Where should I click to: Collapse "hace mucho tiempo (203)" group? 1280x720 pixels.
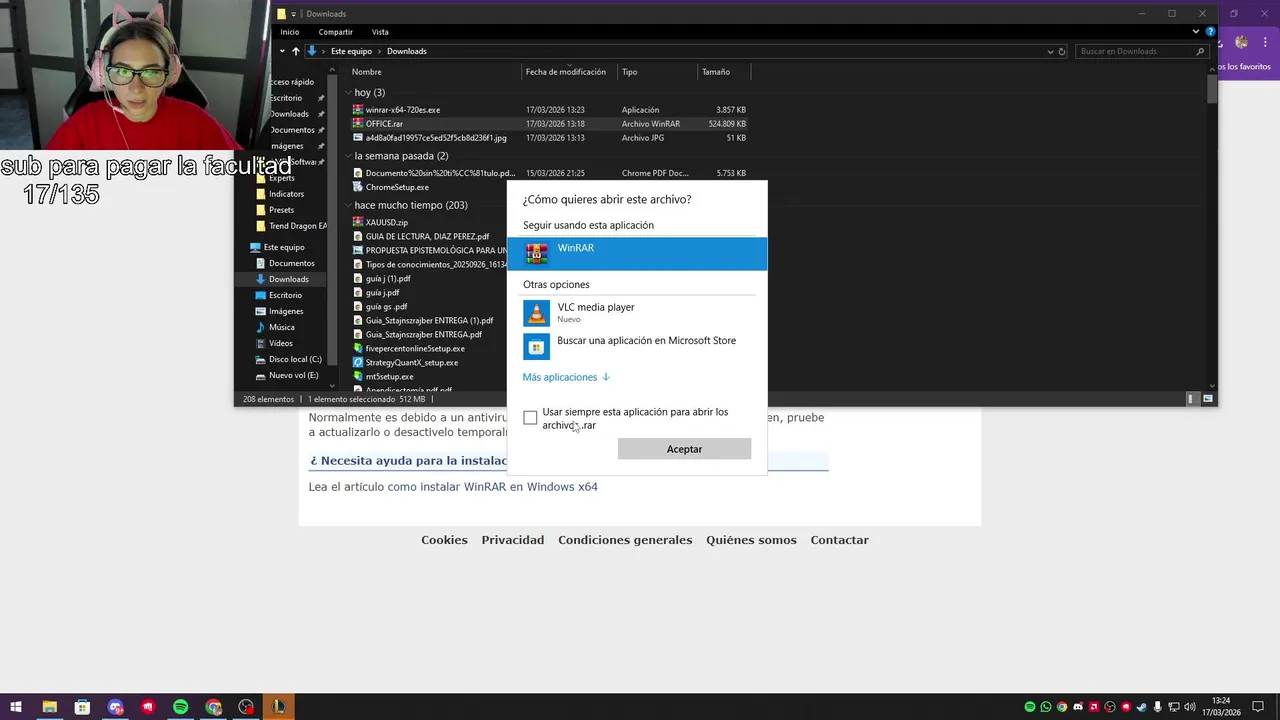click(x=348, y=205)
